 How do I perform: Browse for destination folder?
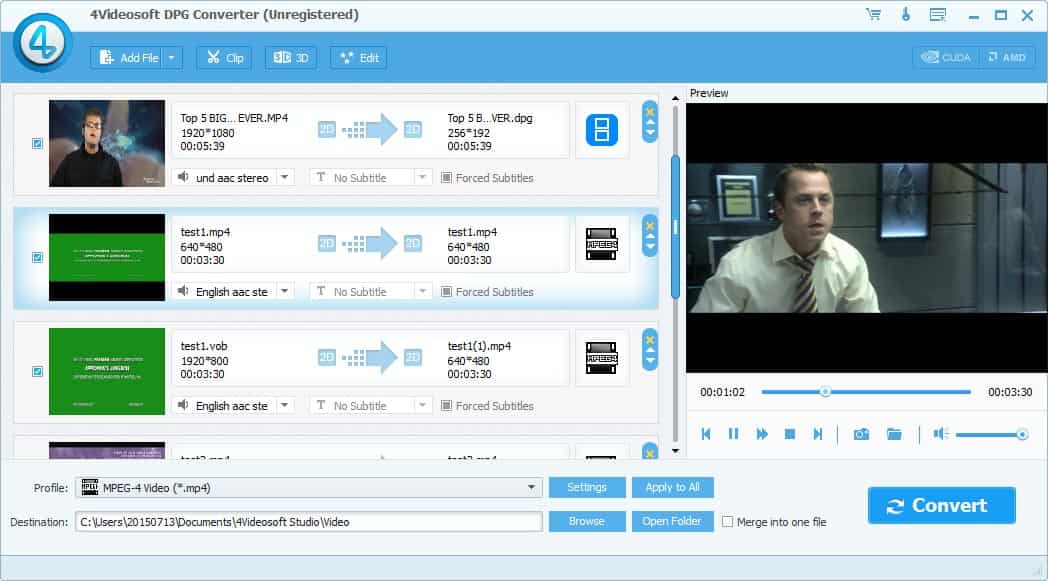pyautogui.click(x=587, y=521)
